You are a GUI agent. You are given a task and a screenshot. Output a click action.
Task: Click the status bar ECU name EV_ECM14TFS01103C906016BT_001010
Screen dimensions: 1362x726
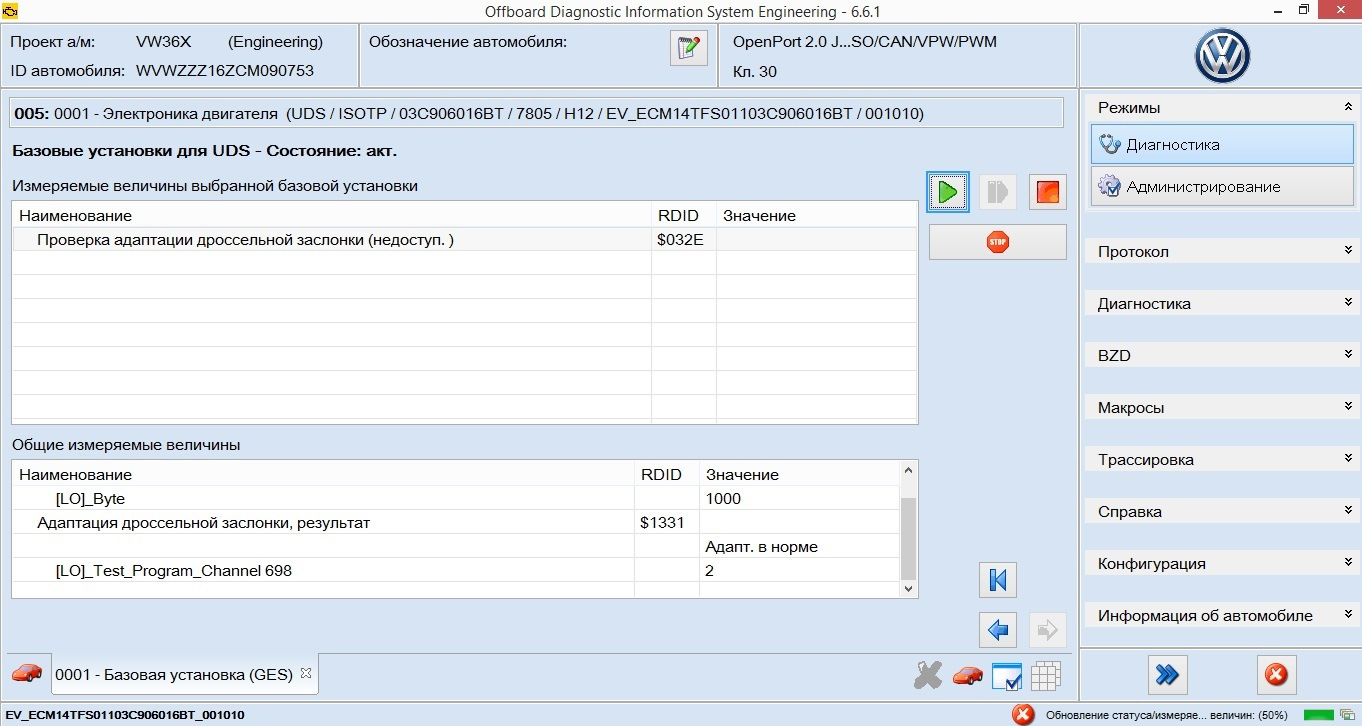[124, 715]
